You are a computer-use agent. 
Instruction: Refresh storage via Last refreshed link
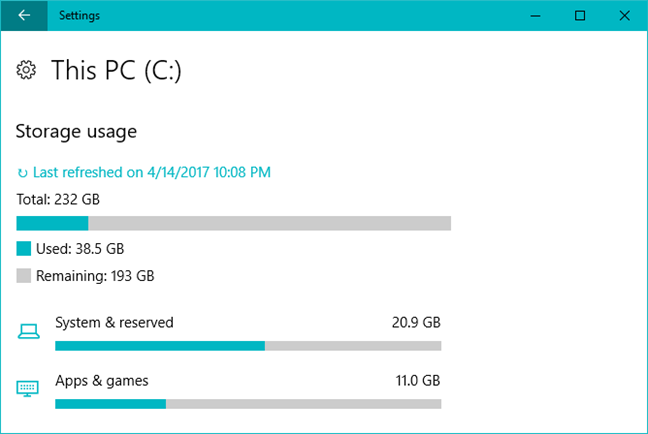coord(152,172)
